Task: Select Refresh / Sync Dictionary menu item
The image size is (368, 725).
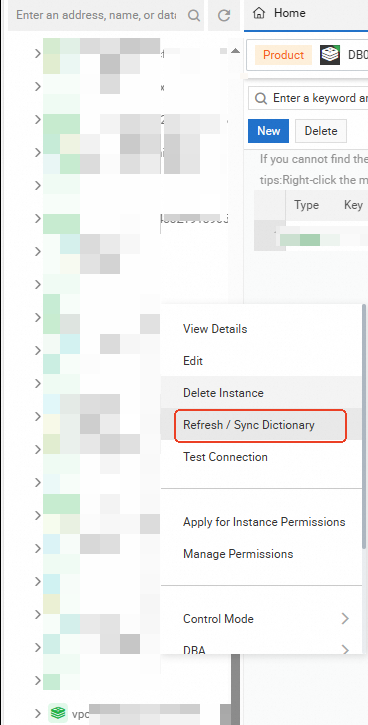Action: (249, 425)
